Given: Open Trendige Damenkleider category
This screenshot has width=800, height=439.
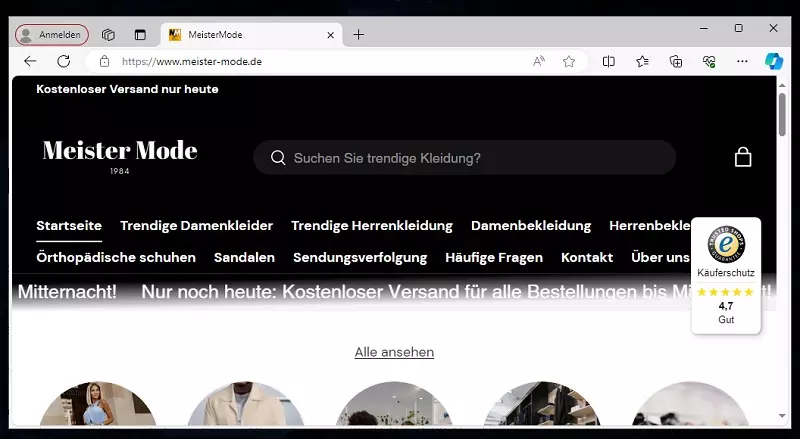Looking at the screenshot, I should coord(196,226).
